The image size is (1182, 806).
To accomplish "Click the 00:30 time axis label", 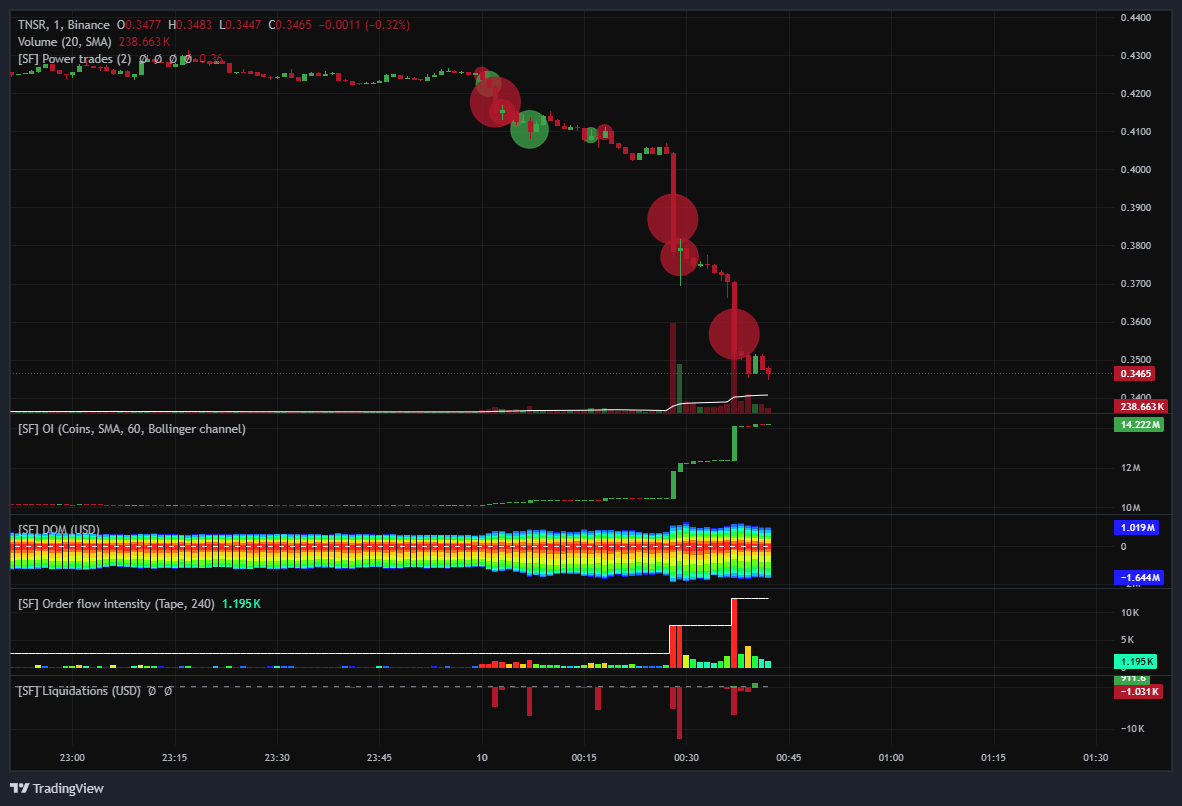I will pyautogui.click(x=686, y=758).
